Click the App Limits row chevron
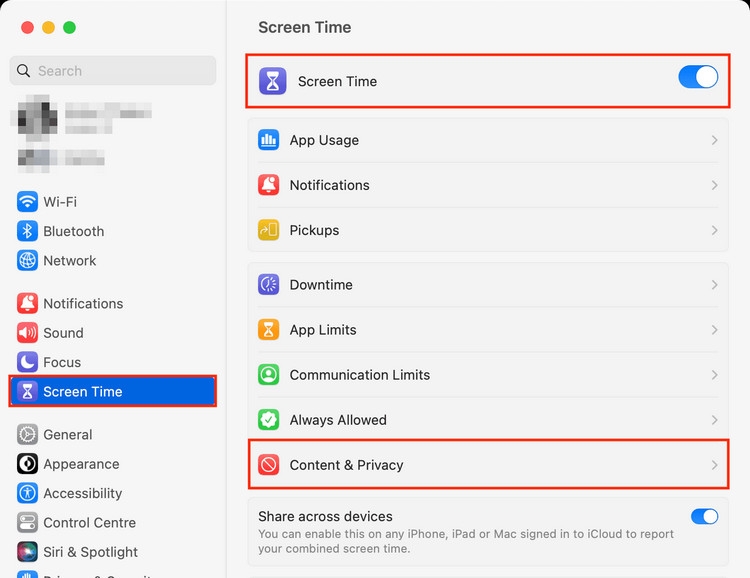The width and height of the screenshot is (750, 578). (x=714, y=329)
